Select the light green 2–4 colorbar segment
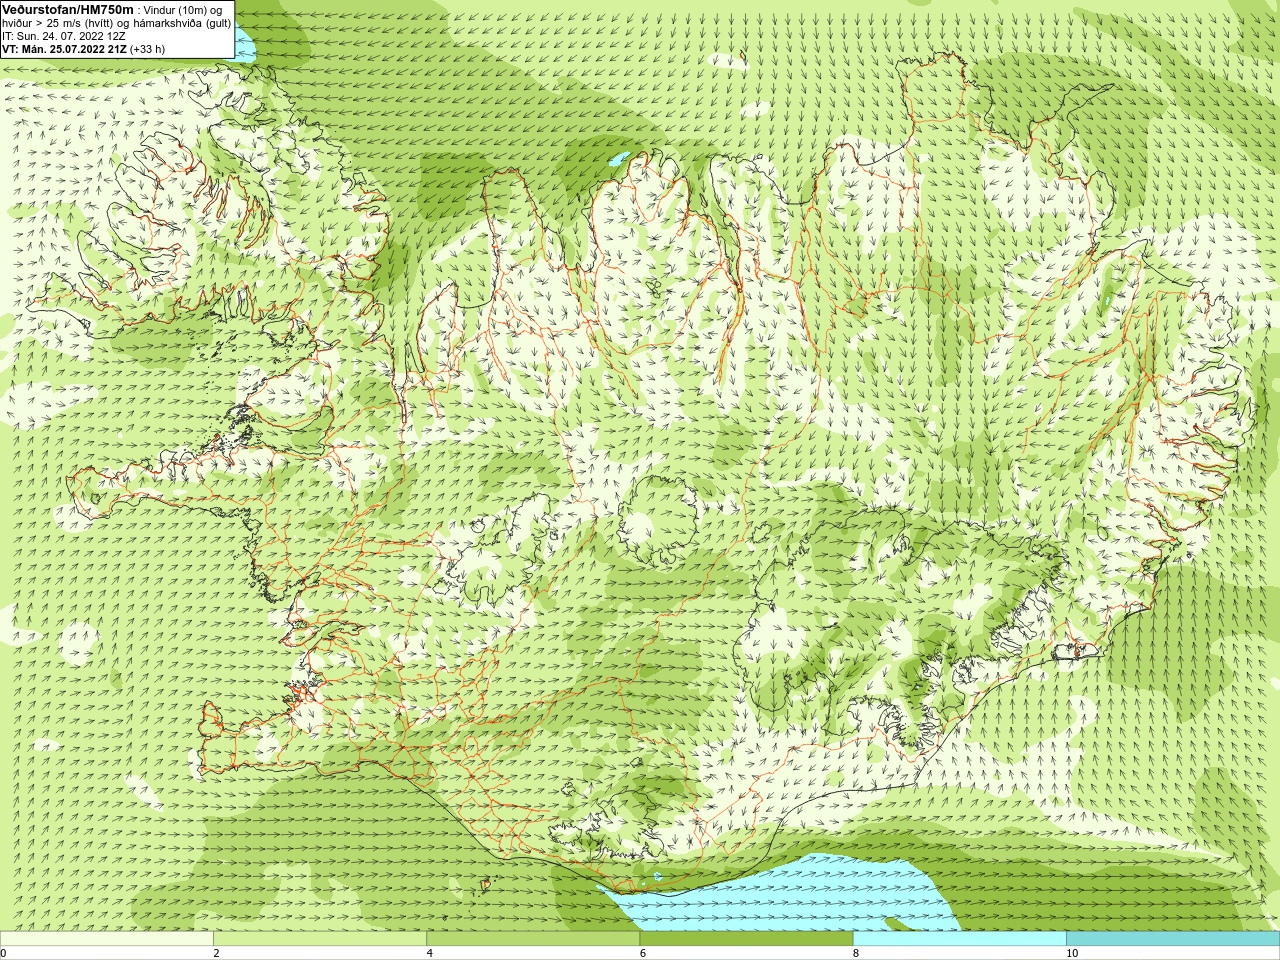Image resolution: width=1280 pixels, height=960 pixels. click(320, 939)
